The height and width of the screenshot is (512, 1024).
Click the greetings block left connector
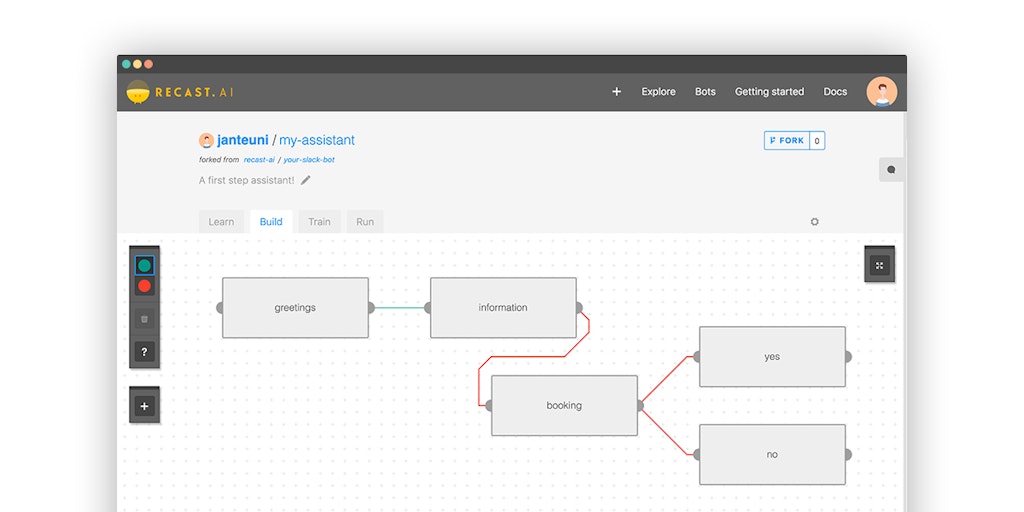tap(220, 308)
